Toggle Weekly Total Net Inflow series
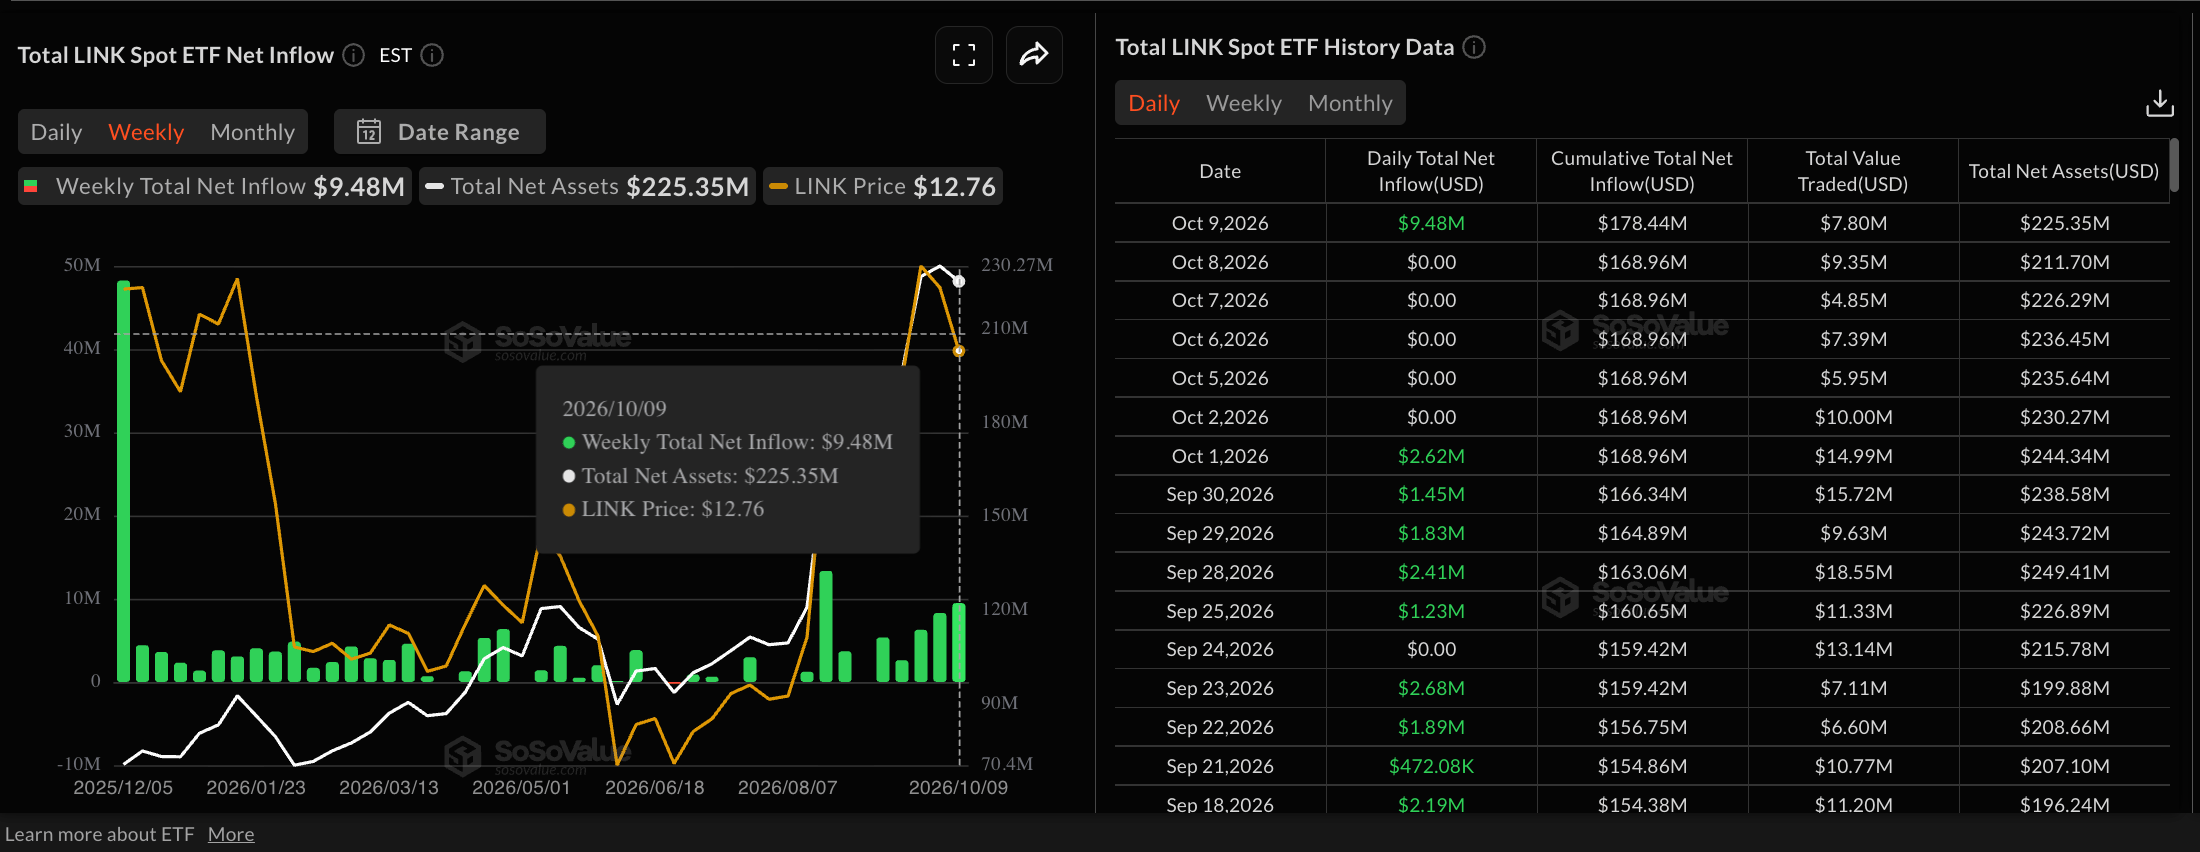Viewport: 2200px width, 852px height. 215,186
